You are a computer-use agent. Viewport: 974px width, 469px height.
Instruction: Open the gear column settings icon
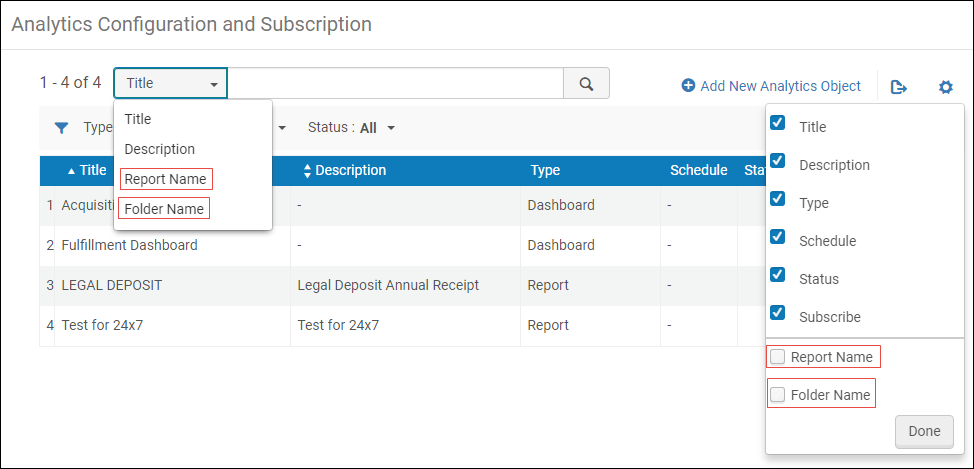[945, 87]
